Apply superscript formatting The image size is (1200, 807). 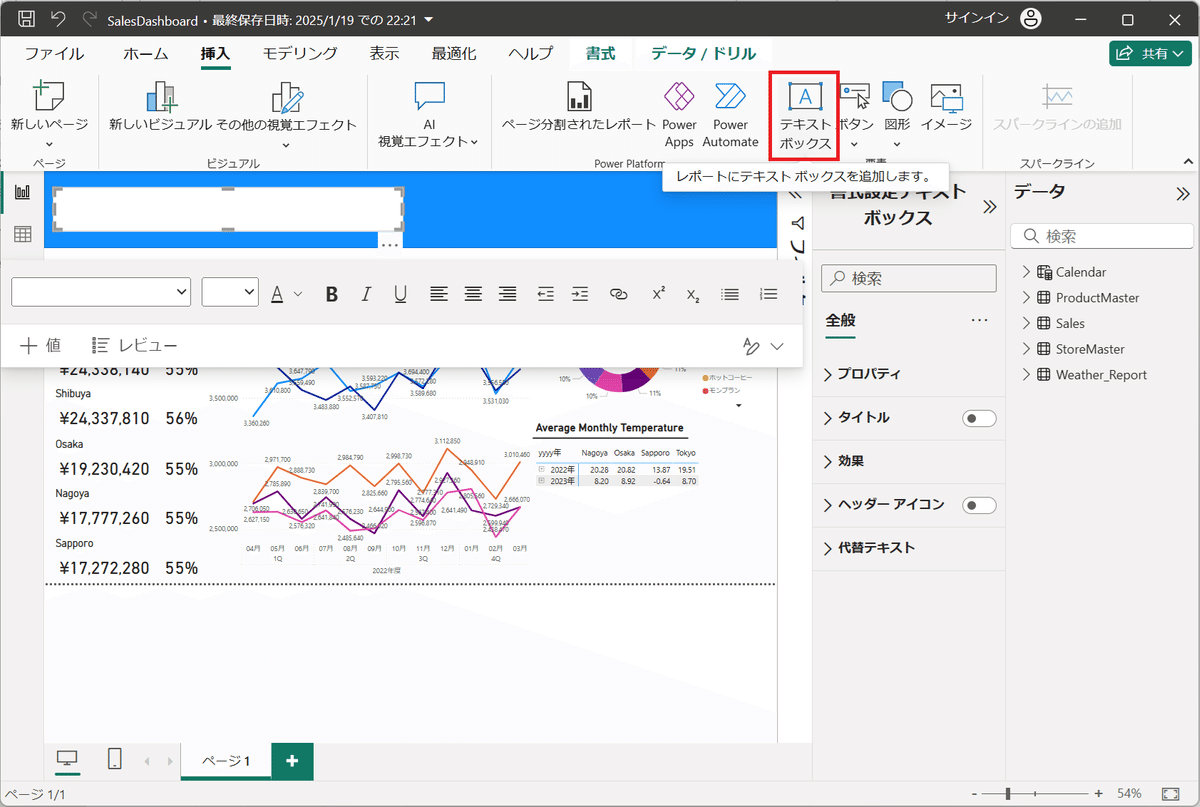pyautogui.click(x=659, y=293)
